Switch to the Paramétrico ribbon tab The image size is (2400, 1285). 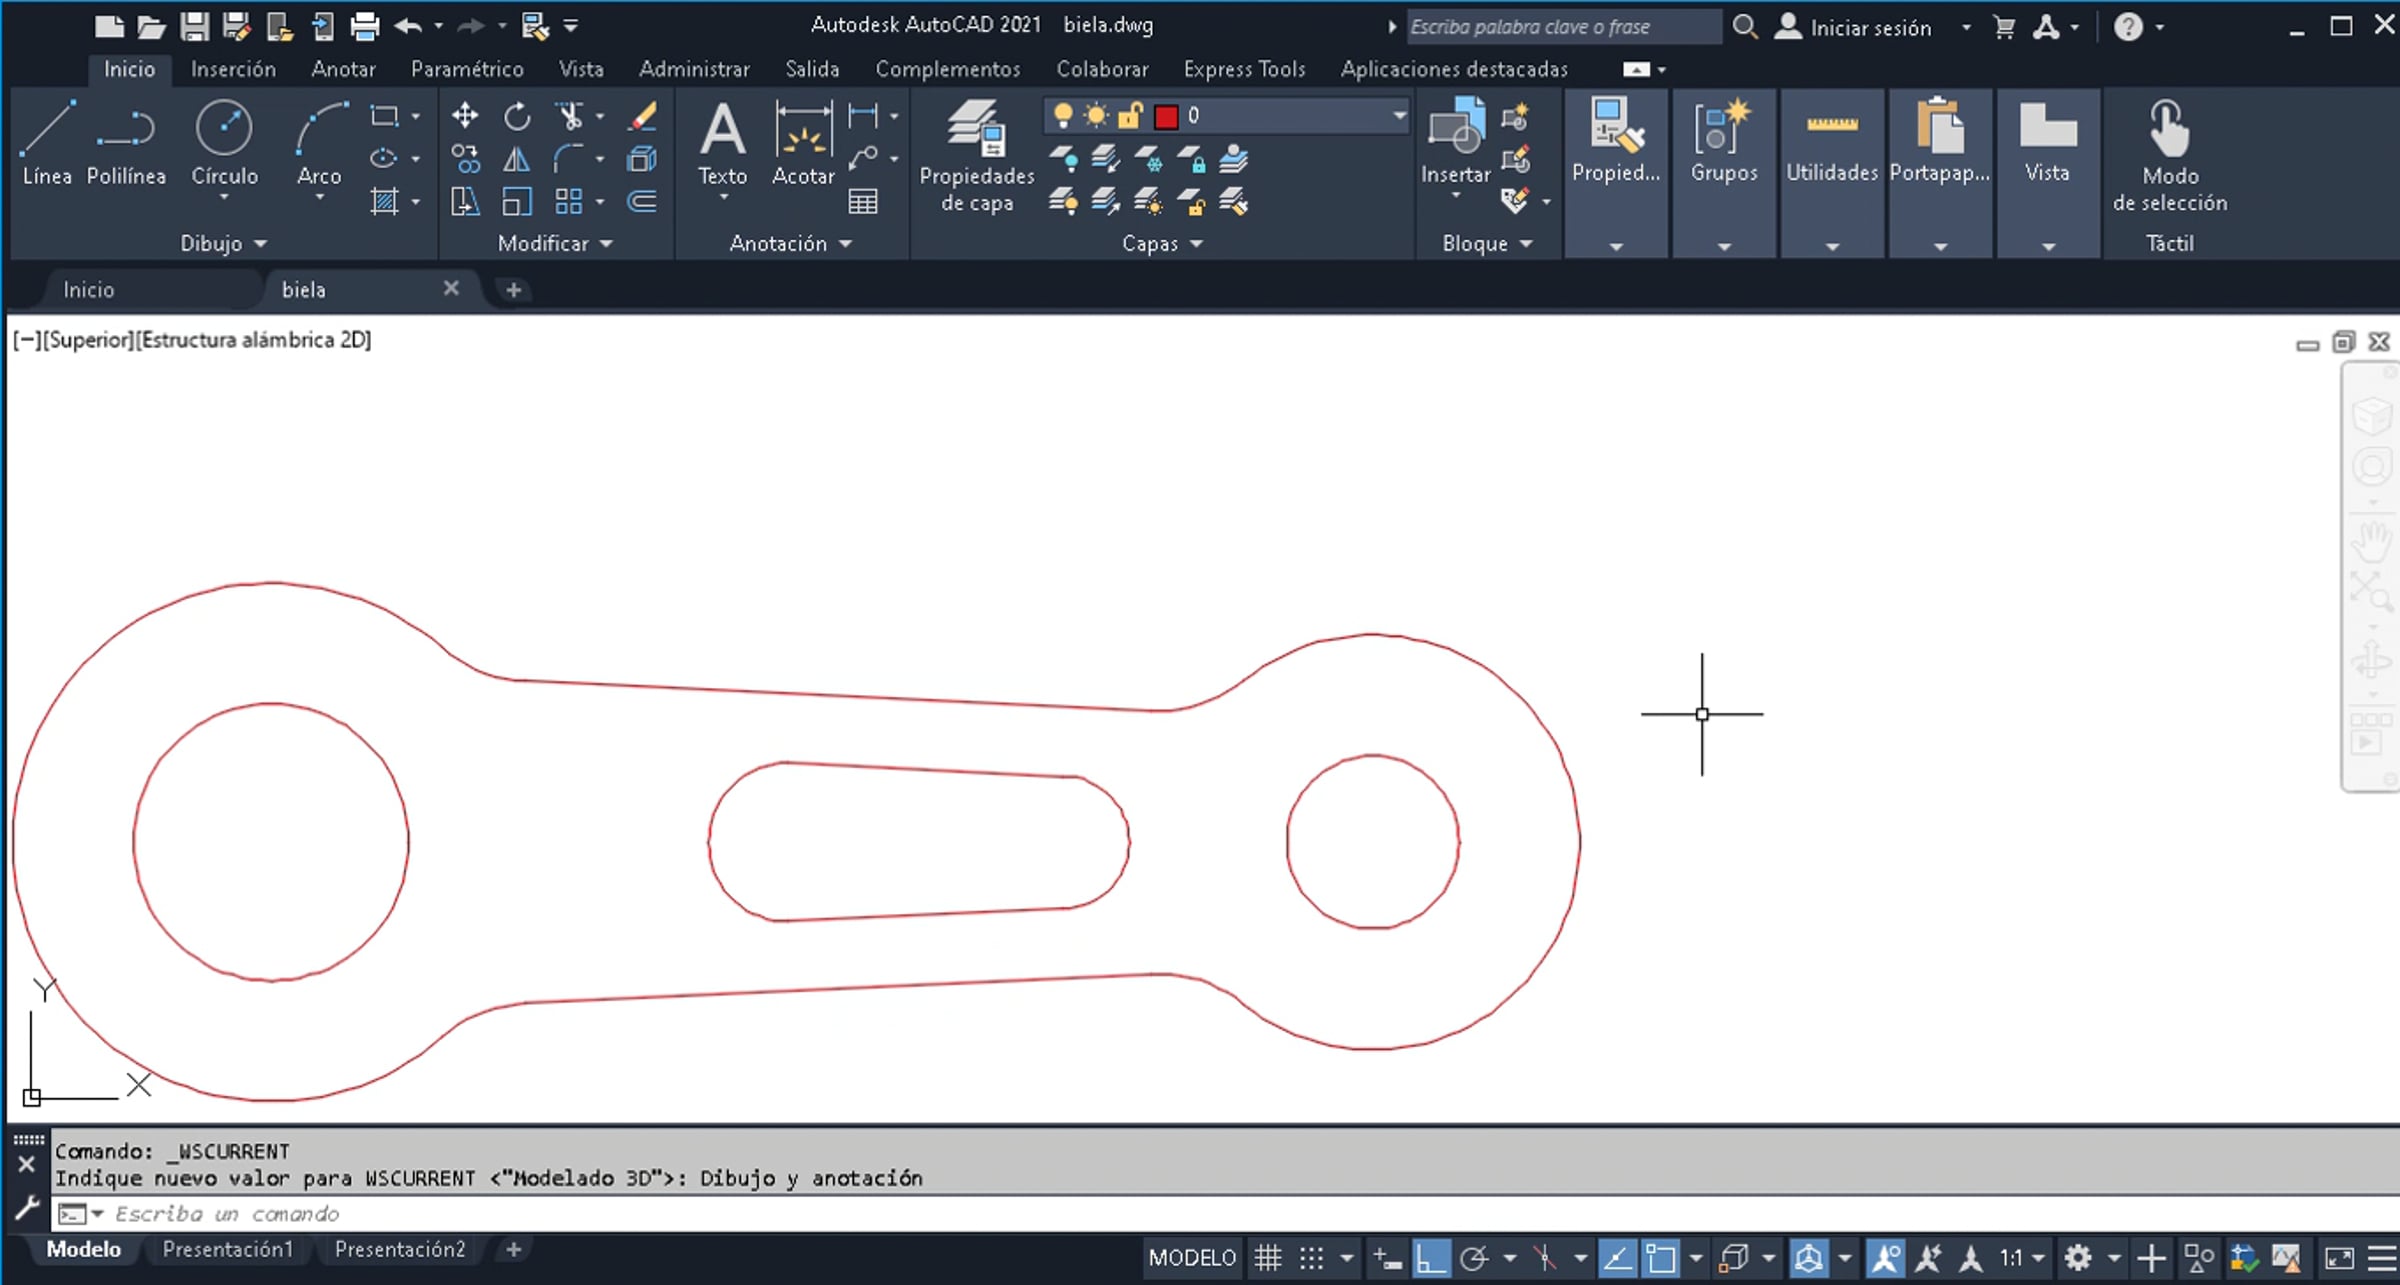pos(467,69)
